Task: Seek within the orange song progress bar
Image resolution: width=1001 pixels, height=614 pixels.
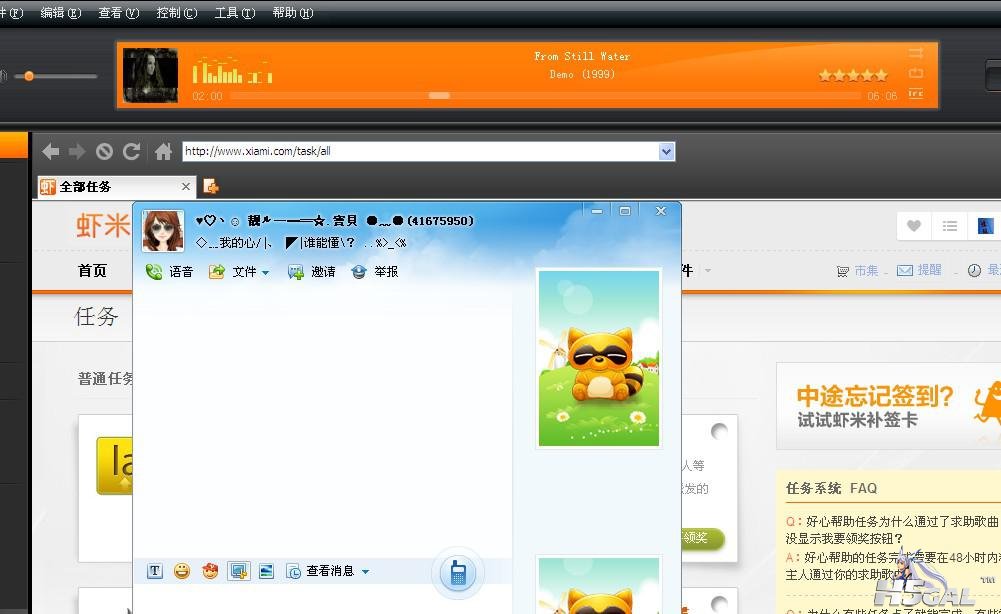Action: coord(546,96)
